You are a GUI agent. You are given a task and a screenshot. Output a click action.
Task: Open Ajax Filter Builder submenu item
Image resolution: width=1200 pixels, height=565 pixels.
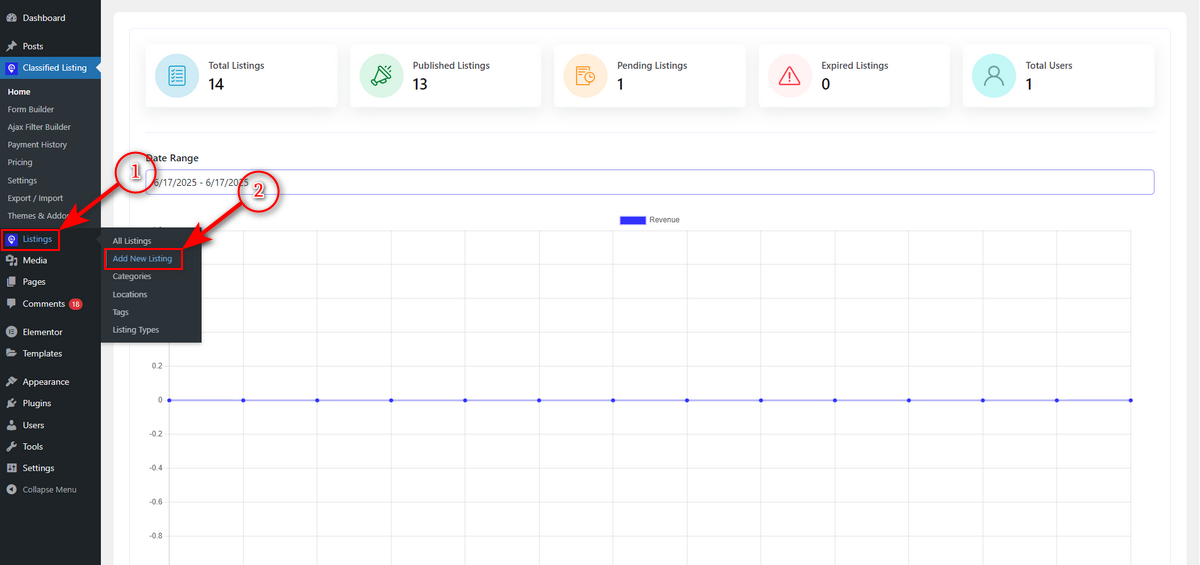(x=39, y=127)
